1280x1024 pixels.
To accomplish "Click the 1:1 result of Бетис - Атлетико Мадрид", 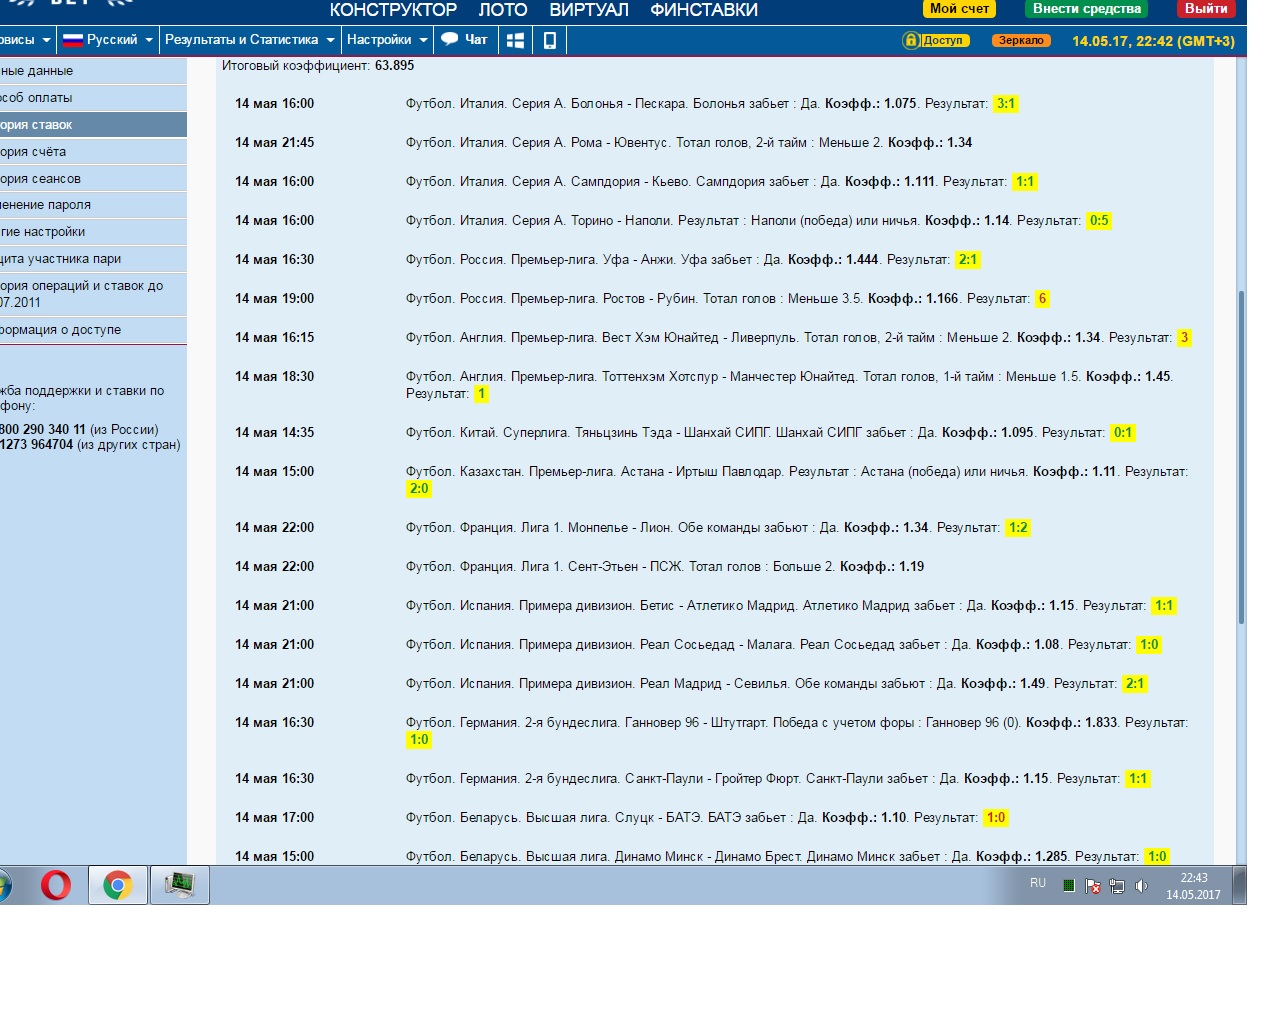I will pyautogui.click(x=1164, y=606).
